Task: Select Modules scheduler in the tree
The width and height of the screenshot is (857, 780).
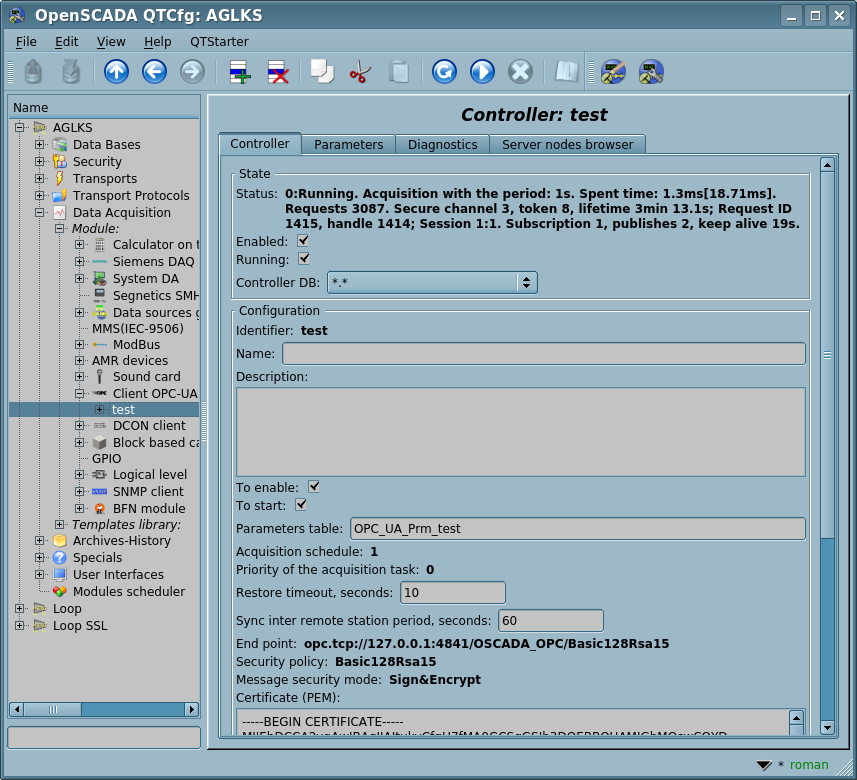Action: 129,591
